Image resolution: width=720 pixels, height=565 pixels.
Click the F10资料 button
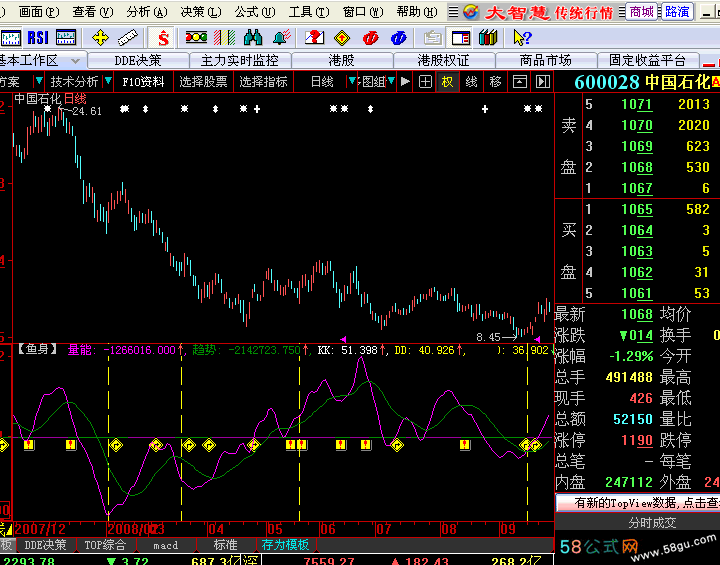143,82
